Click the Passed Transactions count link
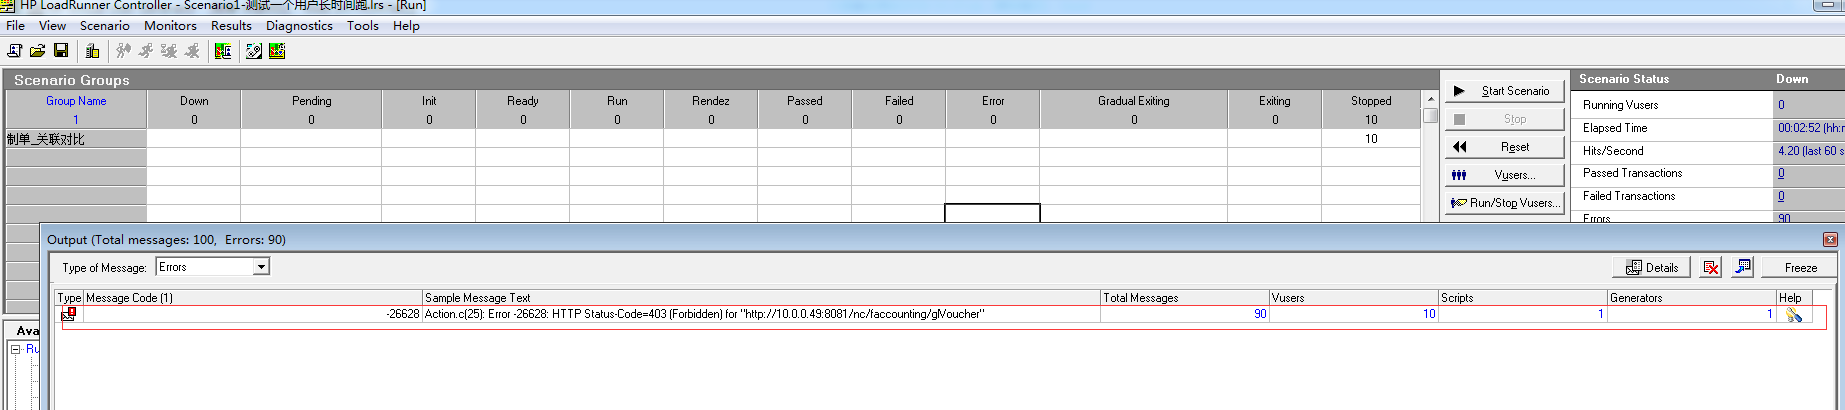The height and width of the screenshot is (410, 1845). click(1780, 174)
